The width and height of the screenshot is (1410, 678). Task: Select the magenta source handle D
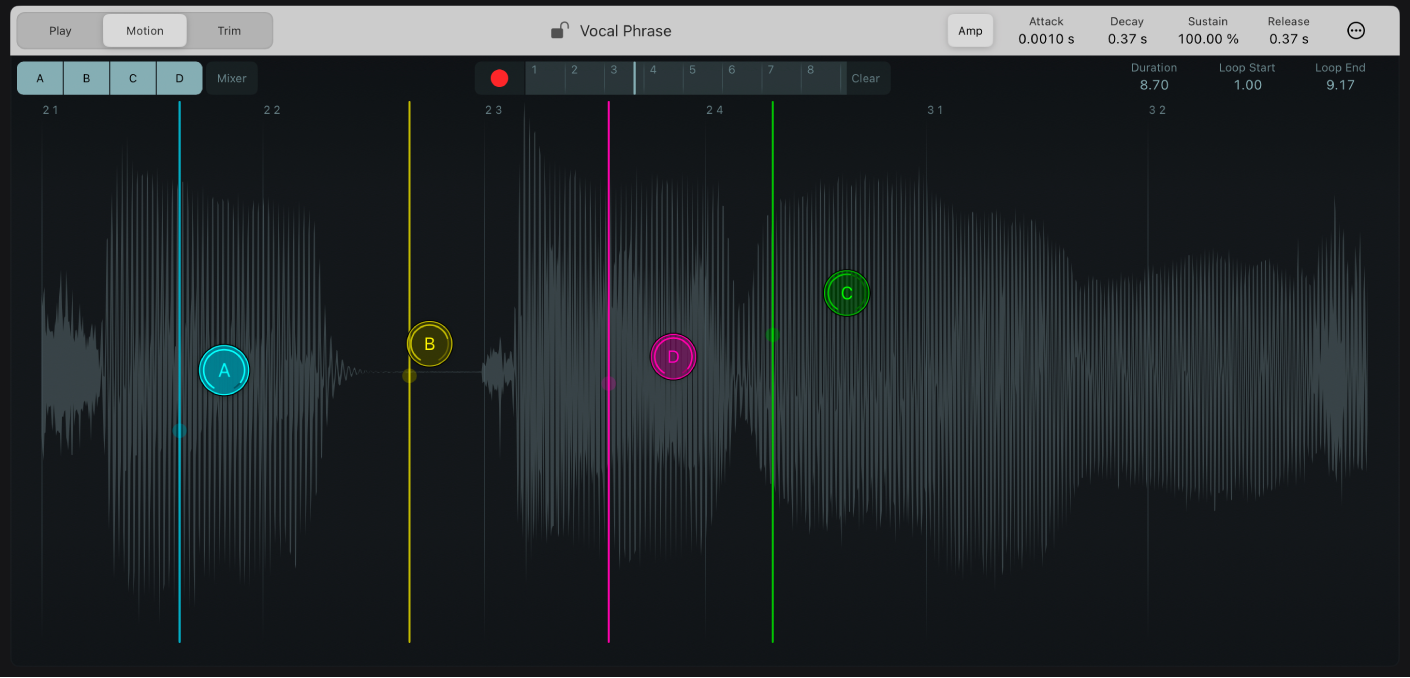[x=673, y=357]
